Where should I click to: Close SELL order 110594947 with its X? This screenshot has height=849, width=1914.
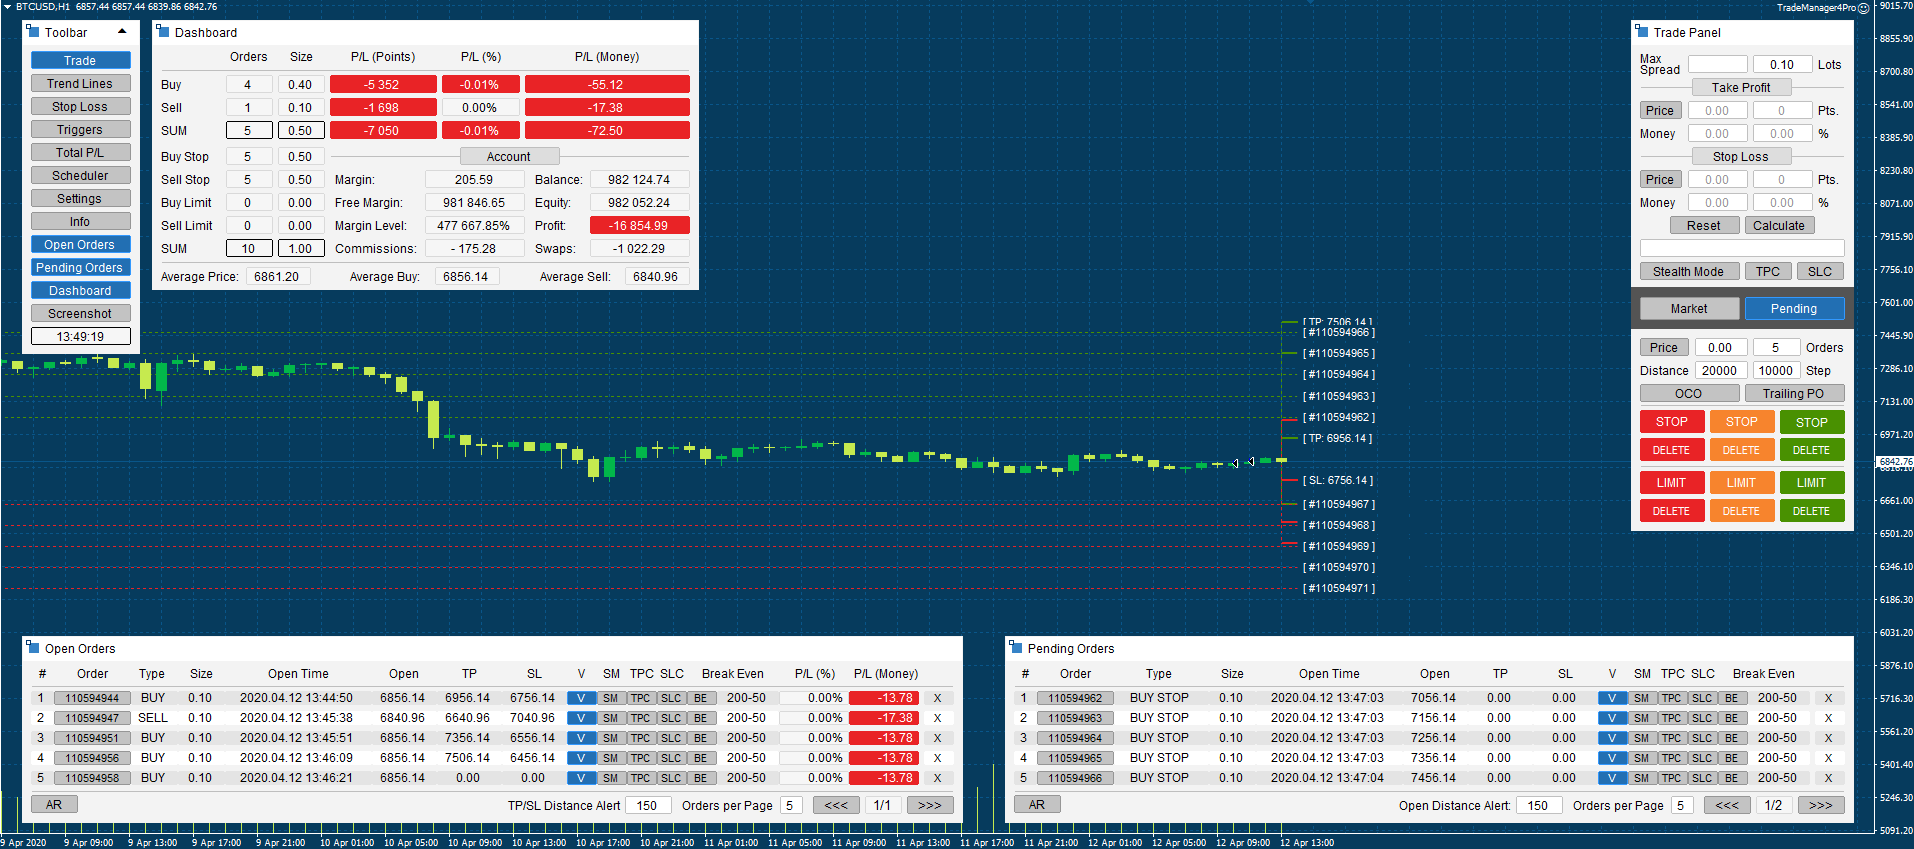pyautogui.click(x=937, y=718)
